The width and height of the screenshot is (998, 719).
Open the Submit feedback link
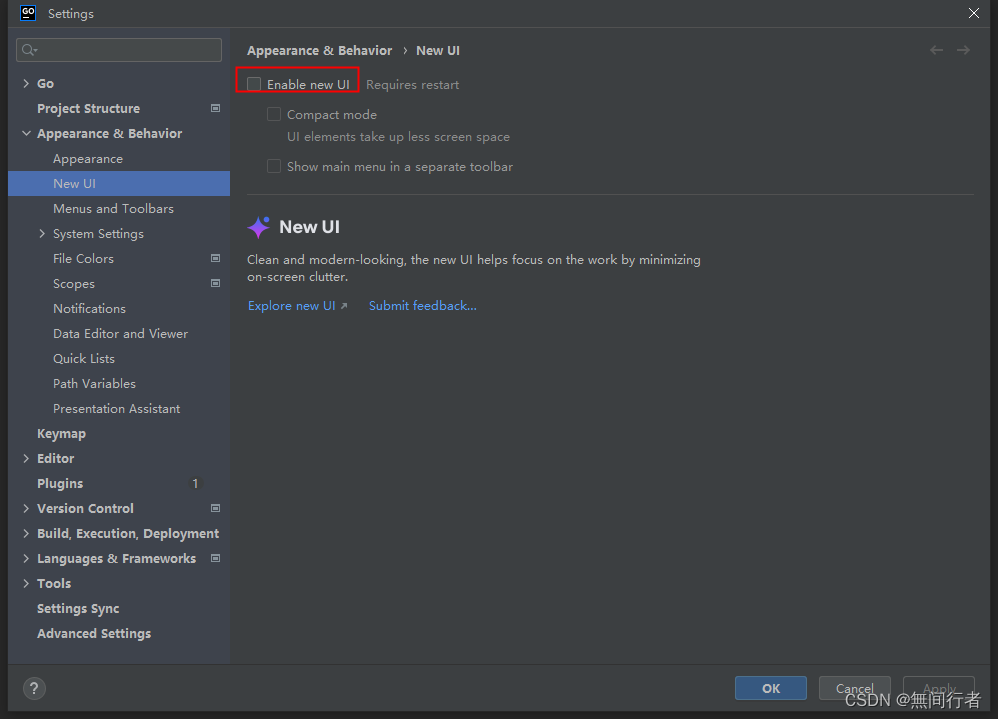[423, 305]
